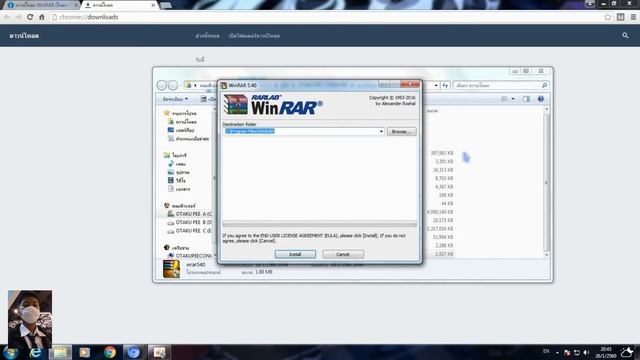Click the bookmark star icon in Chrome
Image resolution: width=640 pixels, height=360 pixels.
pos(608,17)
